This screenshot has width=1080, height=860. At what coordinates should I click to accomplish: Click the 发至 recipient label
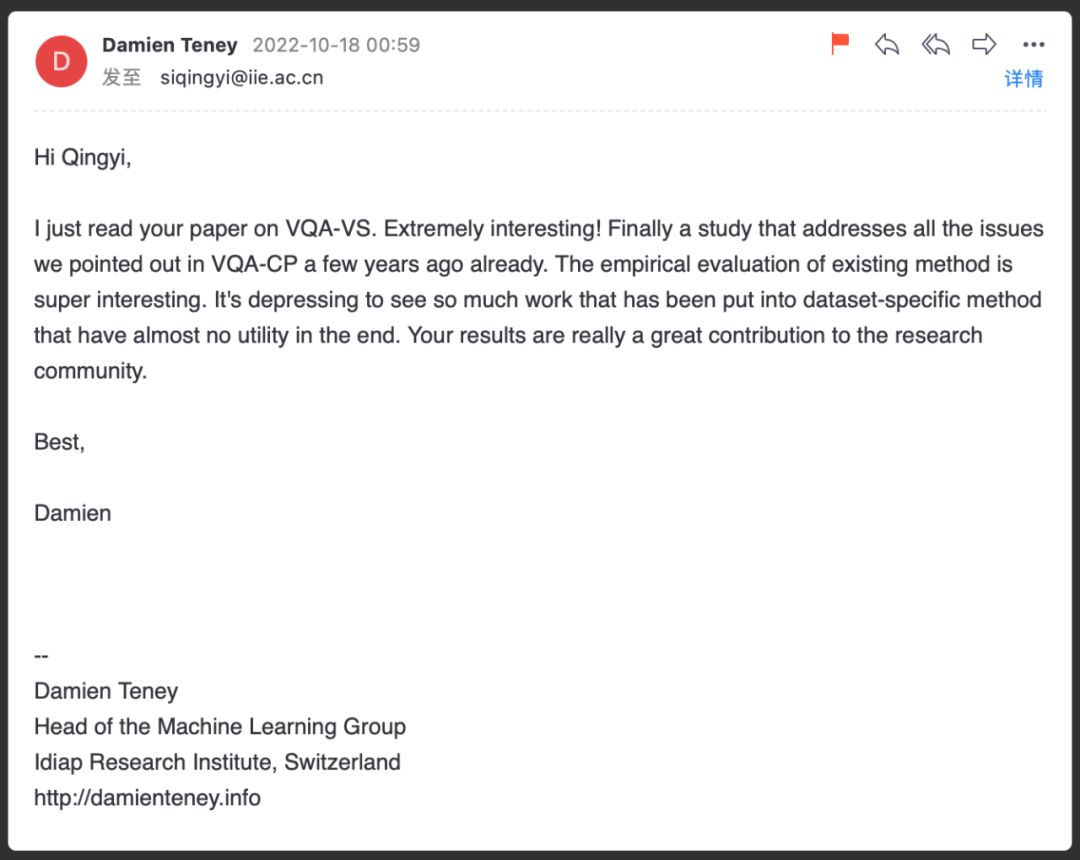pyautogui.click(x=121, y=77)
